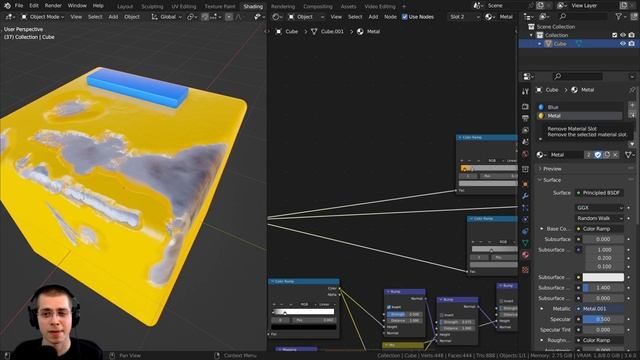Open the Object properties tab
The width and height of the screenshot is (640, 360).
pyautogui.click(x=525, y=184)
